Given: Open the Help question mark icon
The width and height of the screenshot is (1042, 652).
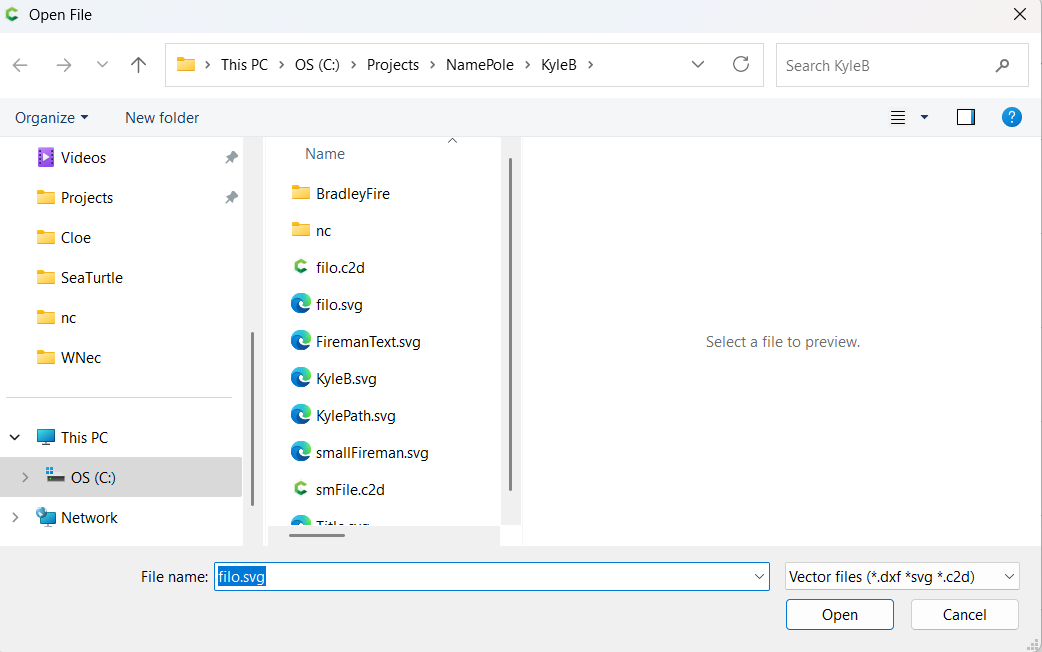Looking at the screenshot, I should pyautogui.click(x=1011, y=118).
